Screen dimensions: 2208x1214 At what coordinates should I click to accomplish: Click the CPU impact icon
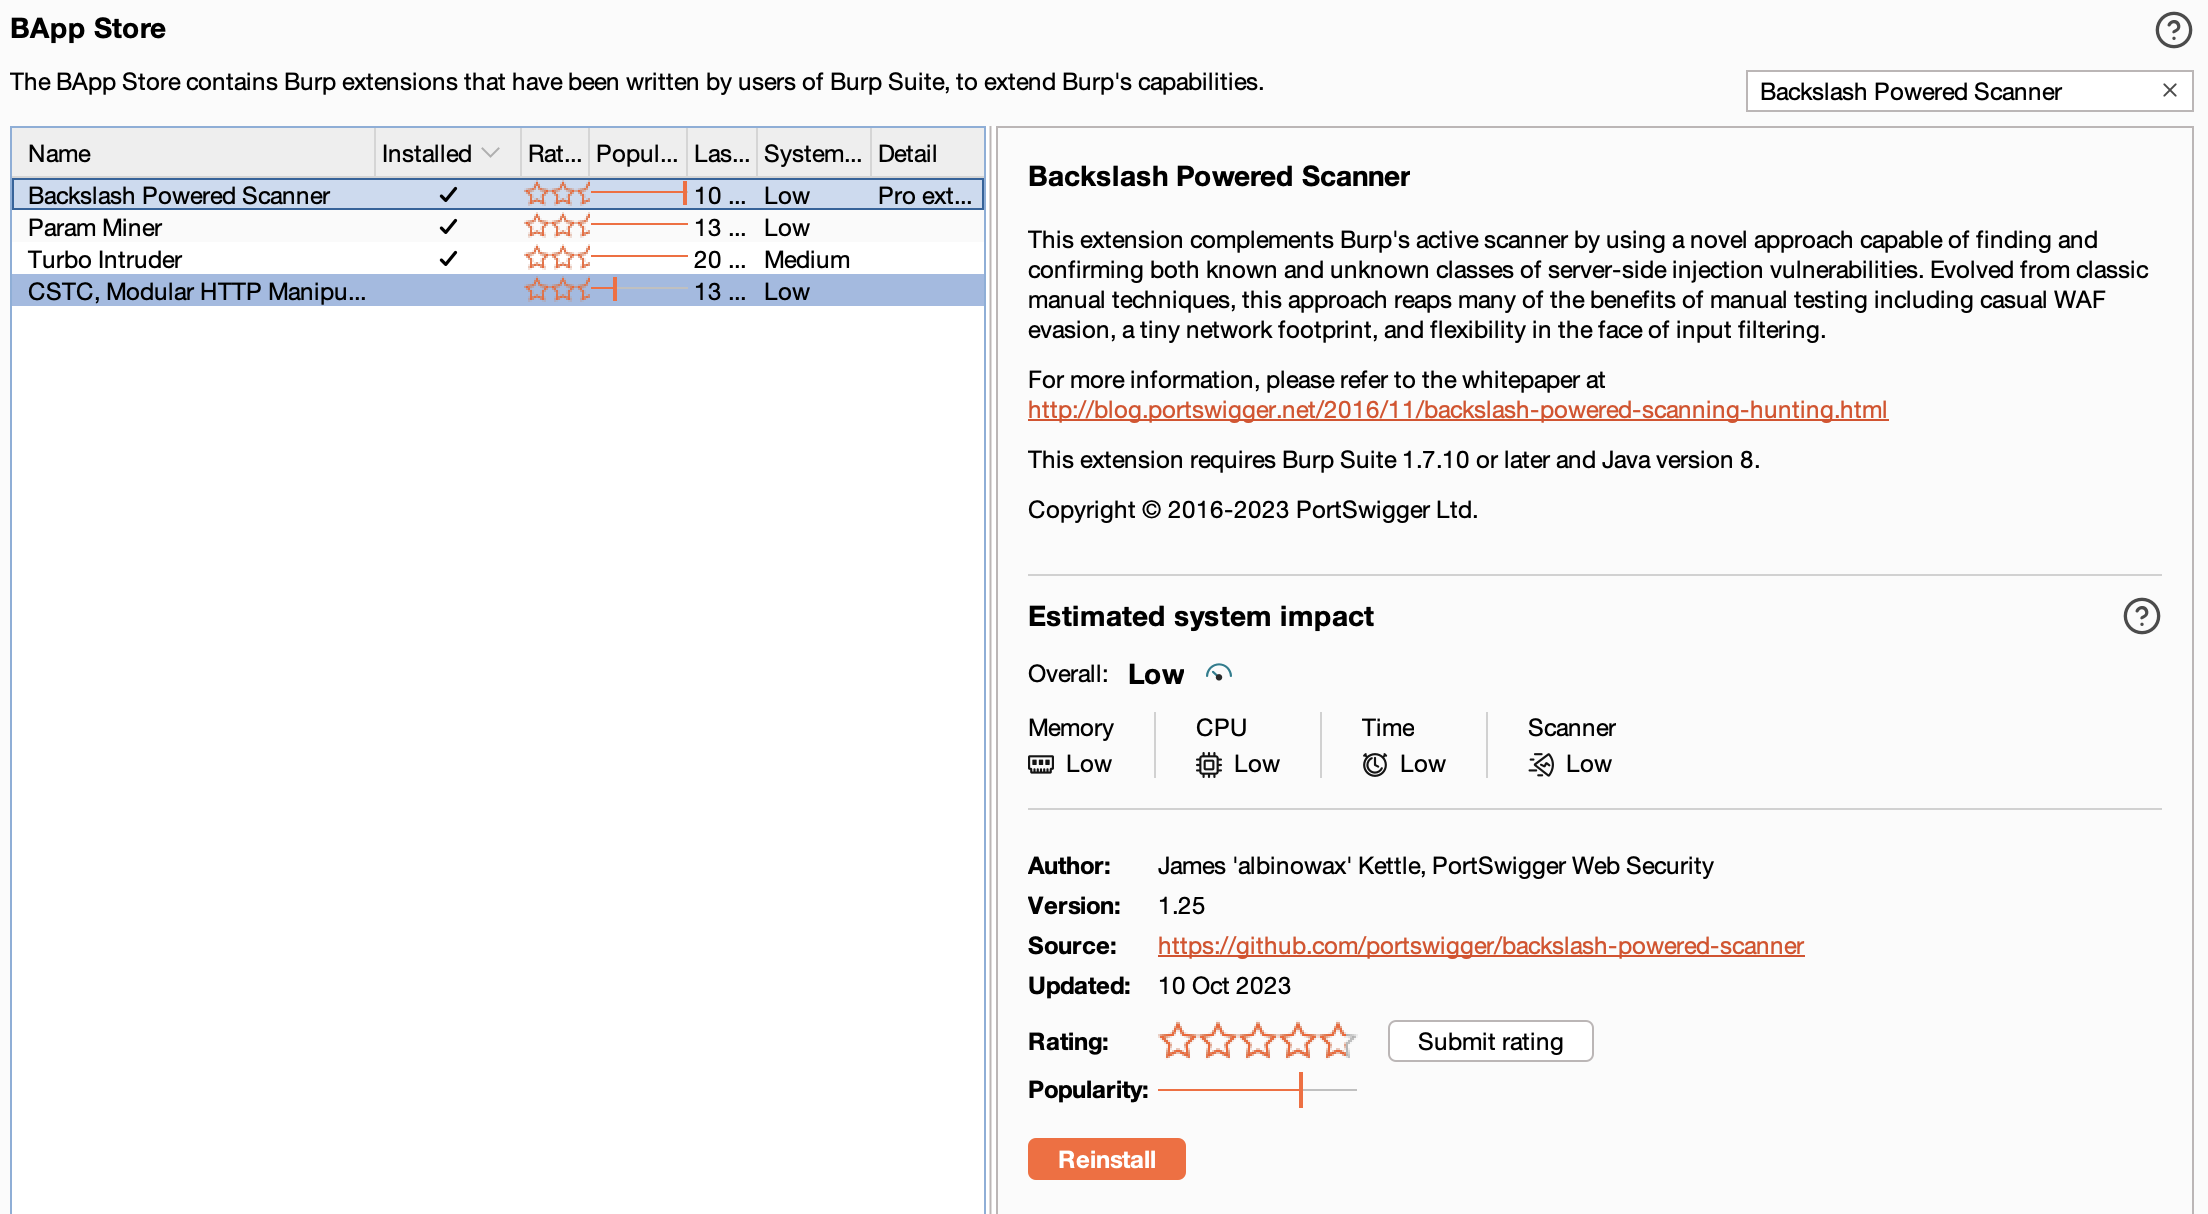point(1208,762)
